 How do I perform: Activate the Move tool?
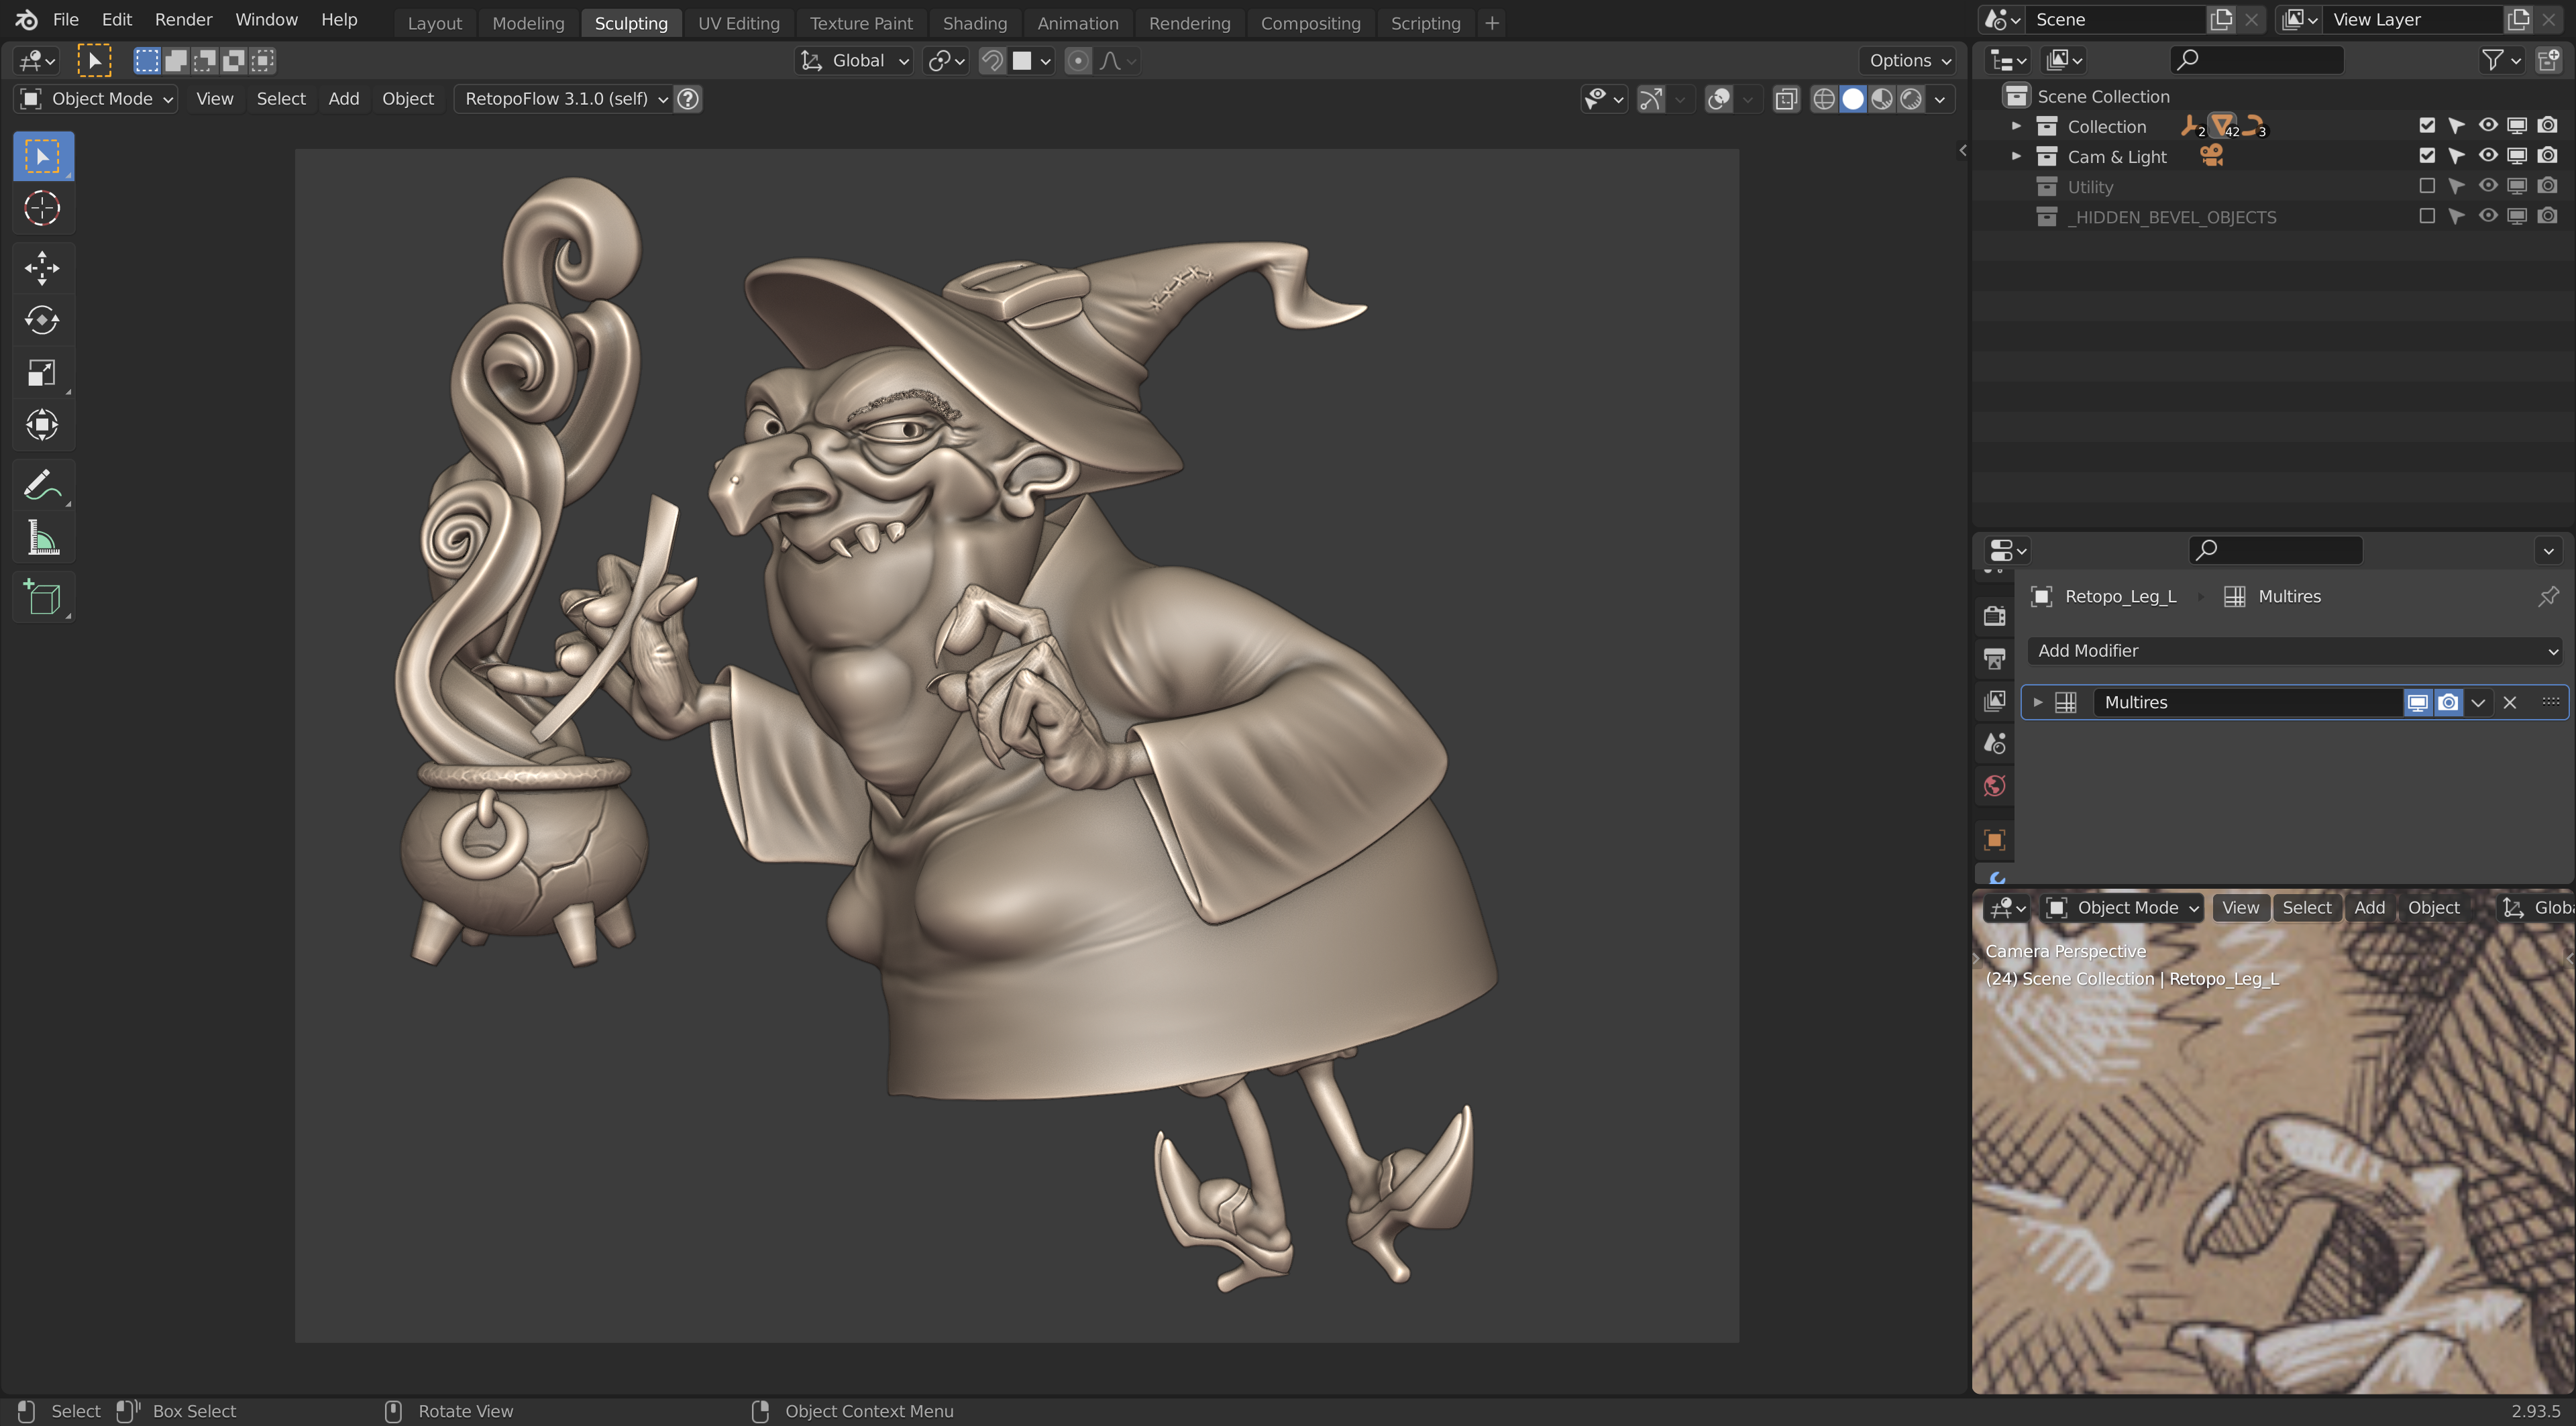pyautogui.click(x=42, y=267)
